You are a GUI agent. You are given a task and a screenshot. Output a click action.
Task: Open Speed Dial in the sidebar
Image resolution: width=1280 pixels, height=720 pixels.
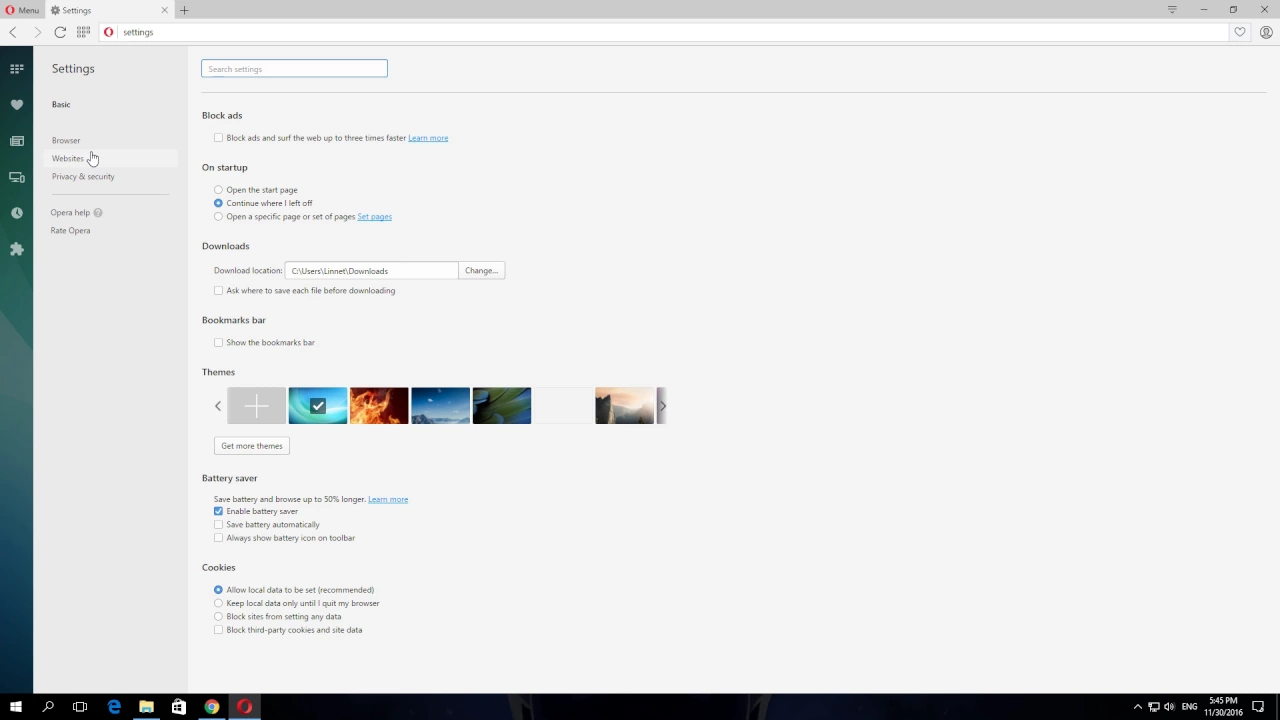click(17, 69)
